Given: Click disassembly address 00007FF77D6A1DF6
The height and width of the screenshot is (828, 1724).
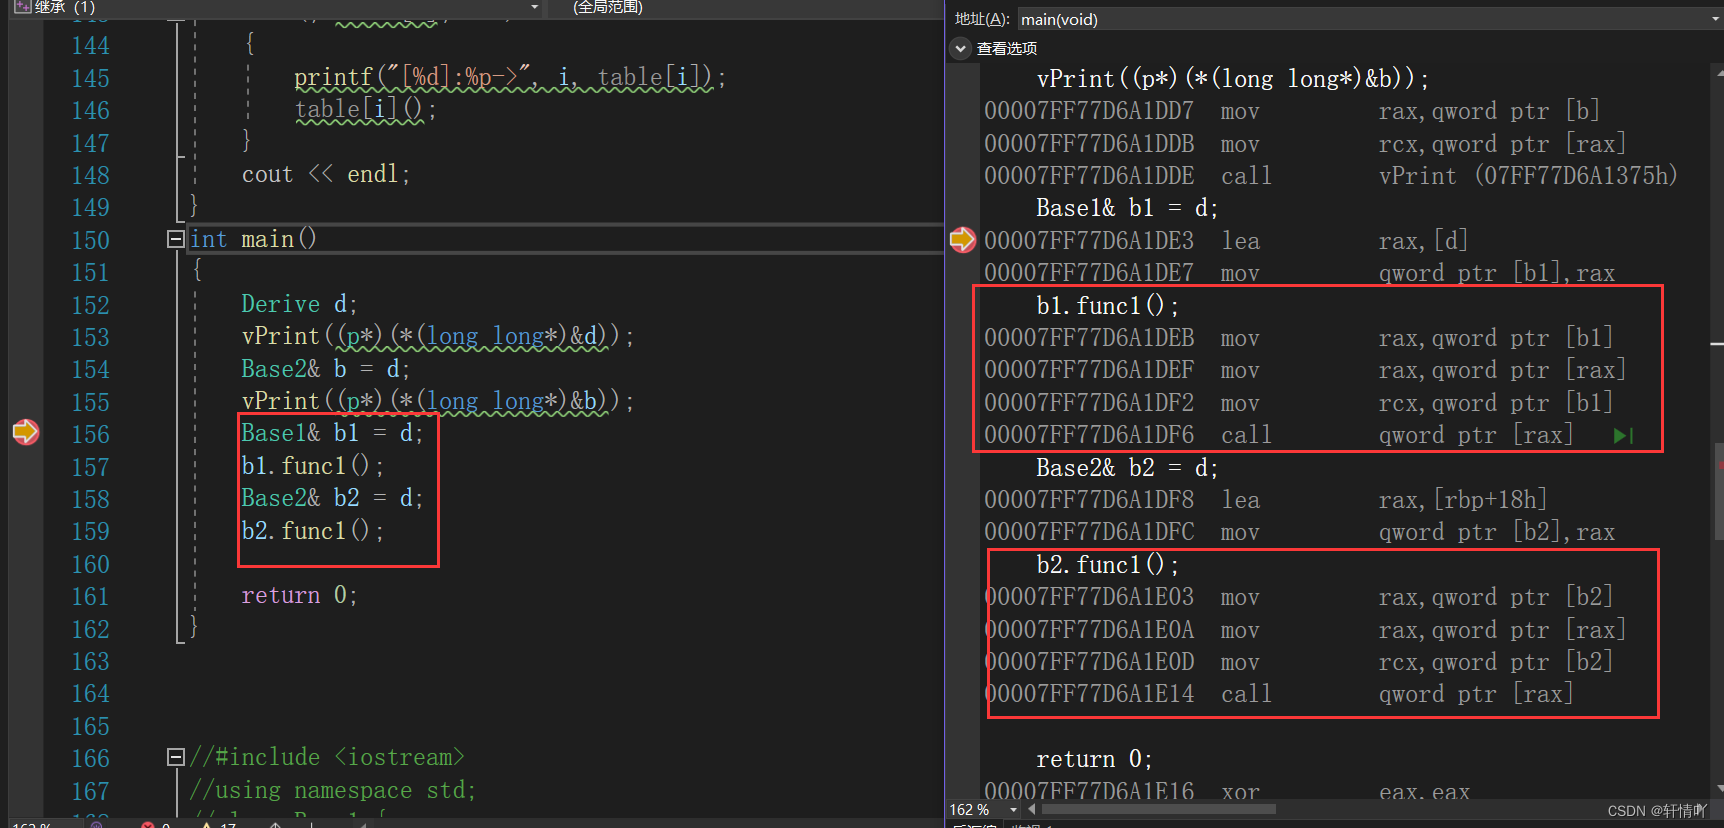Looking at the screenshot, I should click(x=1089, y=435).
